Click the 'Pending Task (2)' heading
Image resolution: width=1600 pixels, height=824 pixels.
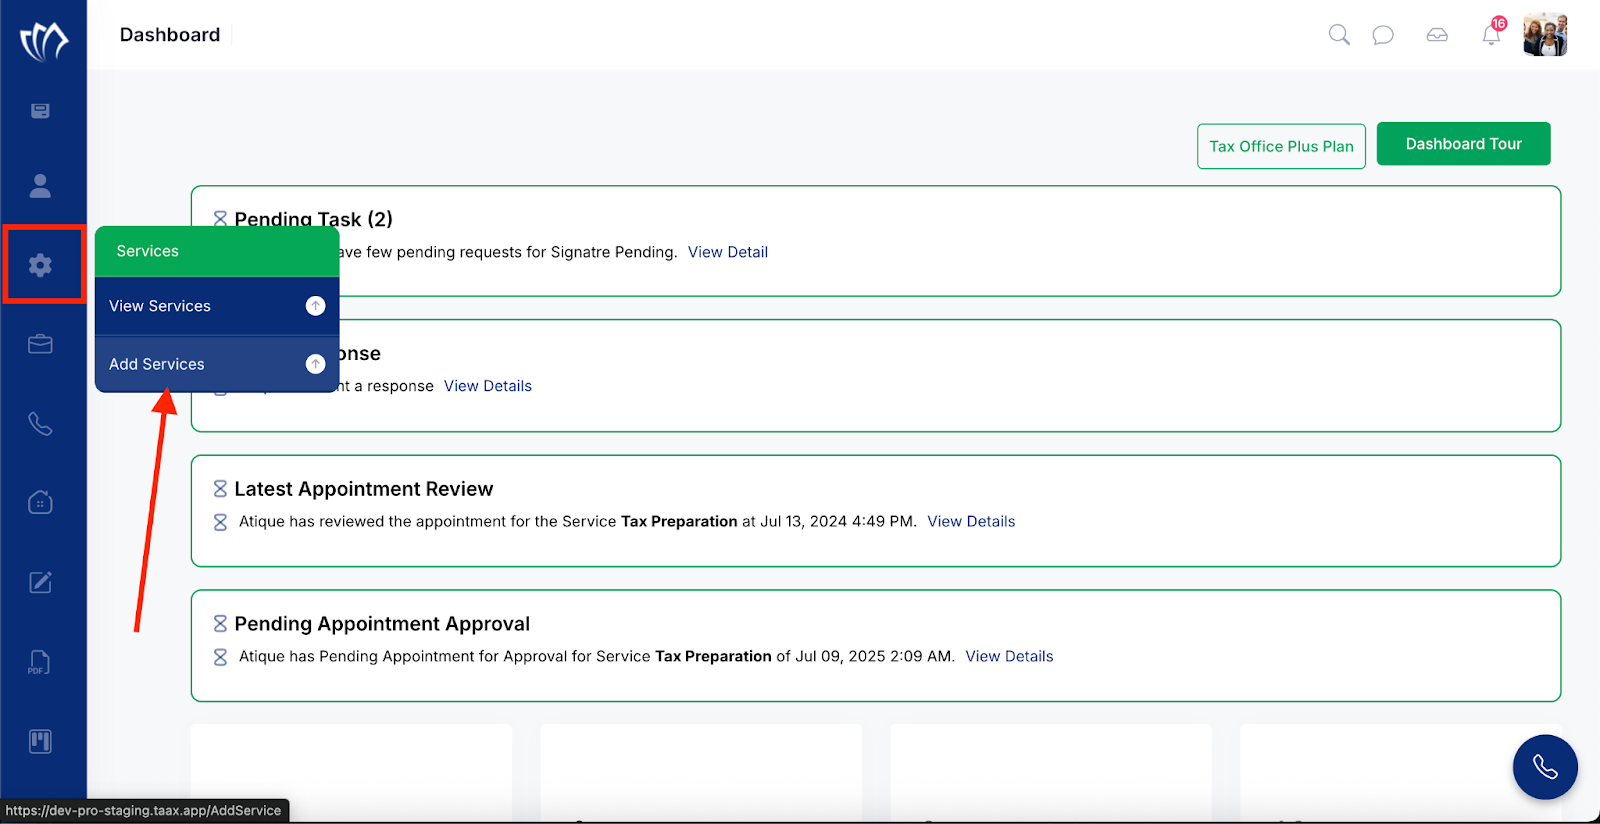tap(313, 219)
